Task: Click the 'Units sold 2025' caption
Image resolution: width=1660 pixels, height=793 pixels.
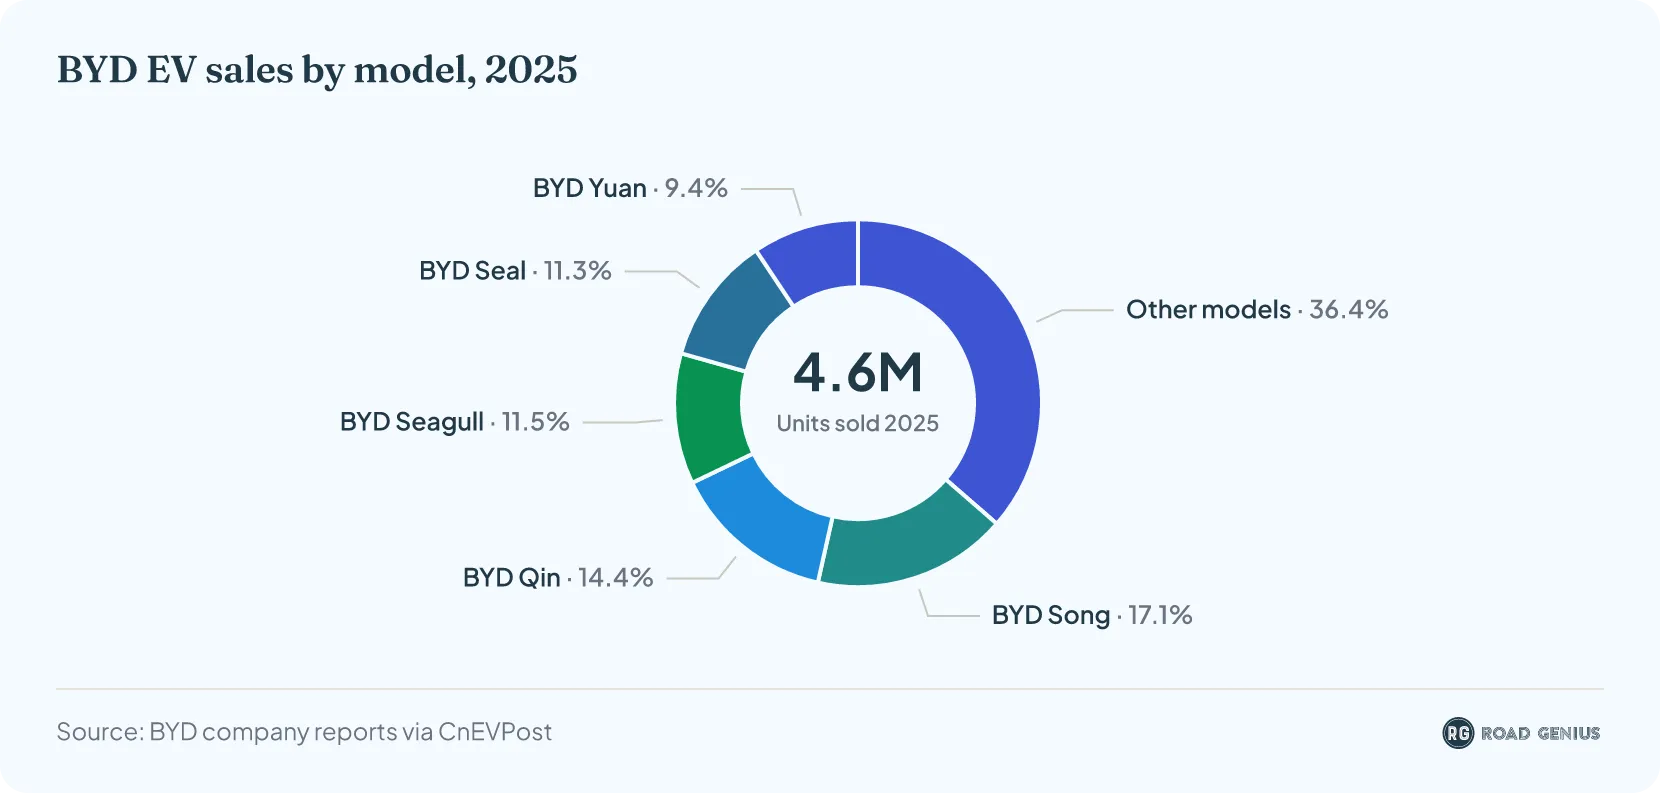Action: point(858,423)
